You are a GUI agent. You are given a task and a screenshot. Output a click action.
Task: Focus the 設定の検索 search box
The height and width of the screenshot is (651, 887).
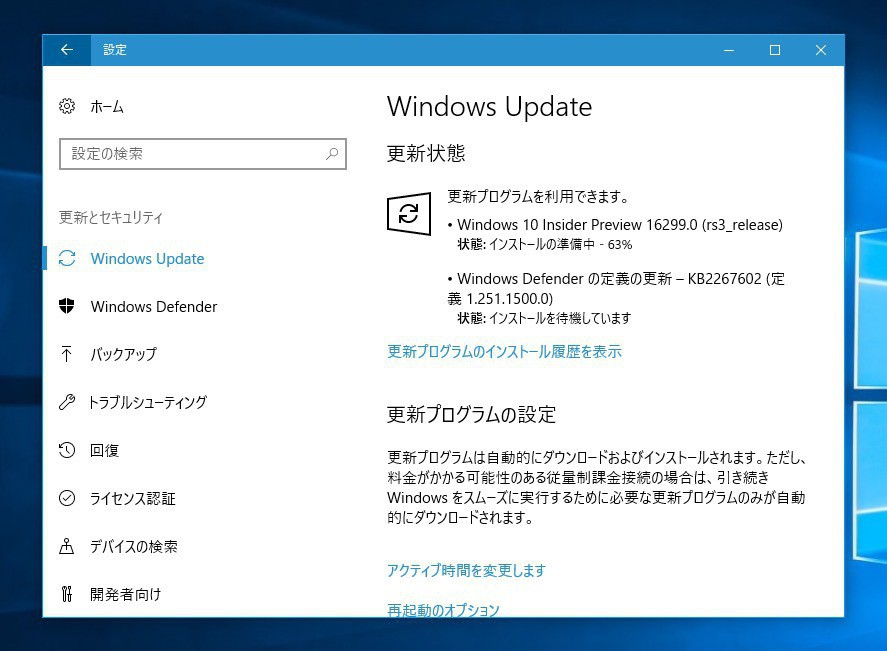[x=203, y=154]
